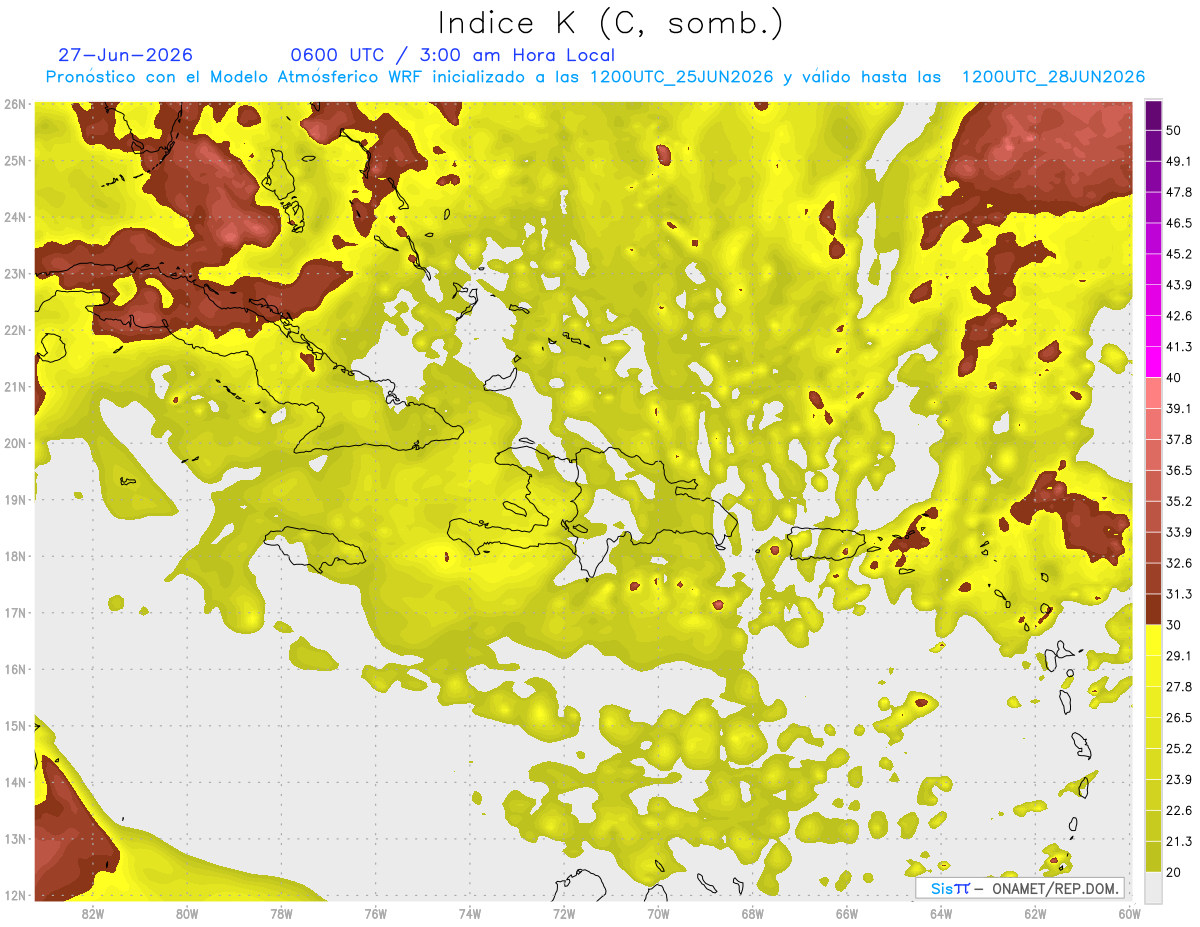The width and height of the screenshot is (1200, 927).
Task: Click the '76W' longitude label
Action: point(375,913)
